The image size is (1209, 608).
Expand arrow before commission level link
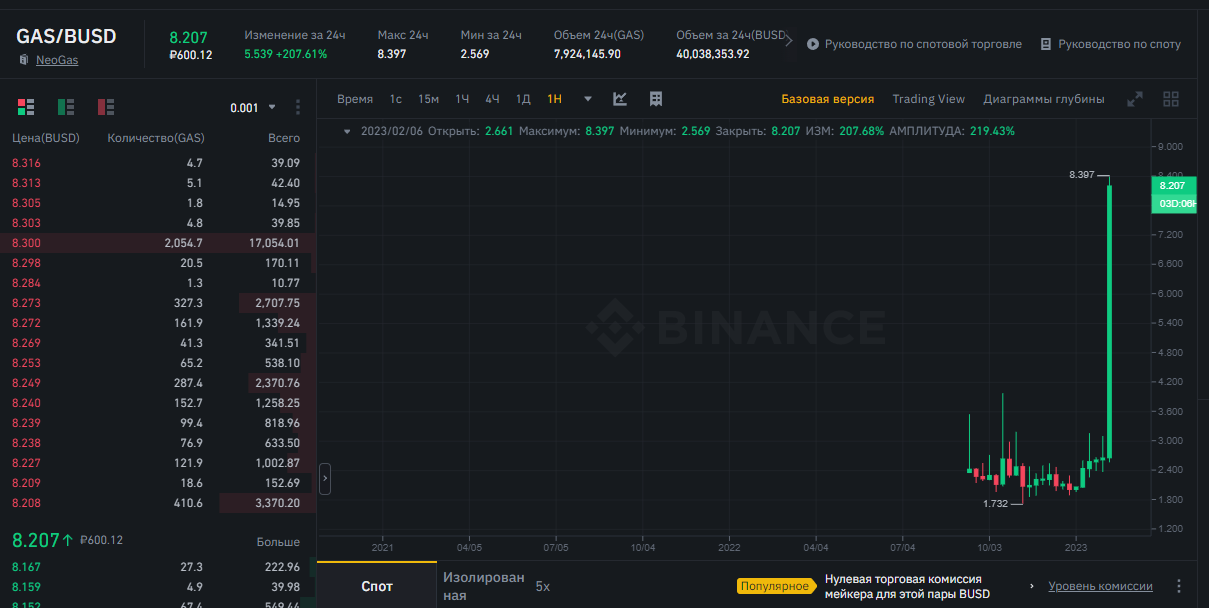(1032, 586)
